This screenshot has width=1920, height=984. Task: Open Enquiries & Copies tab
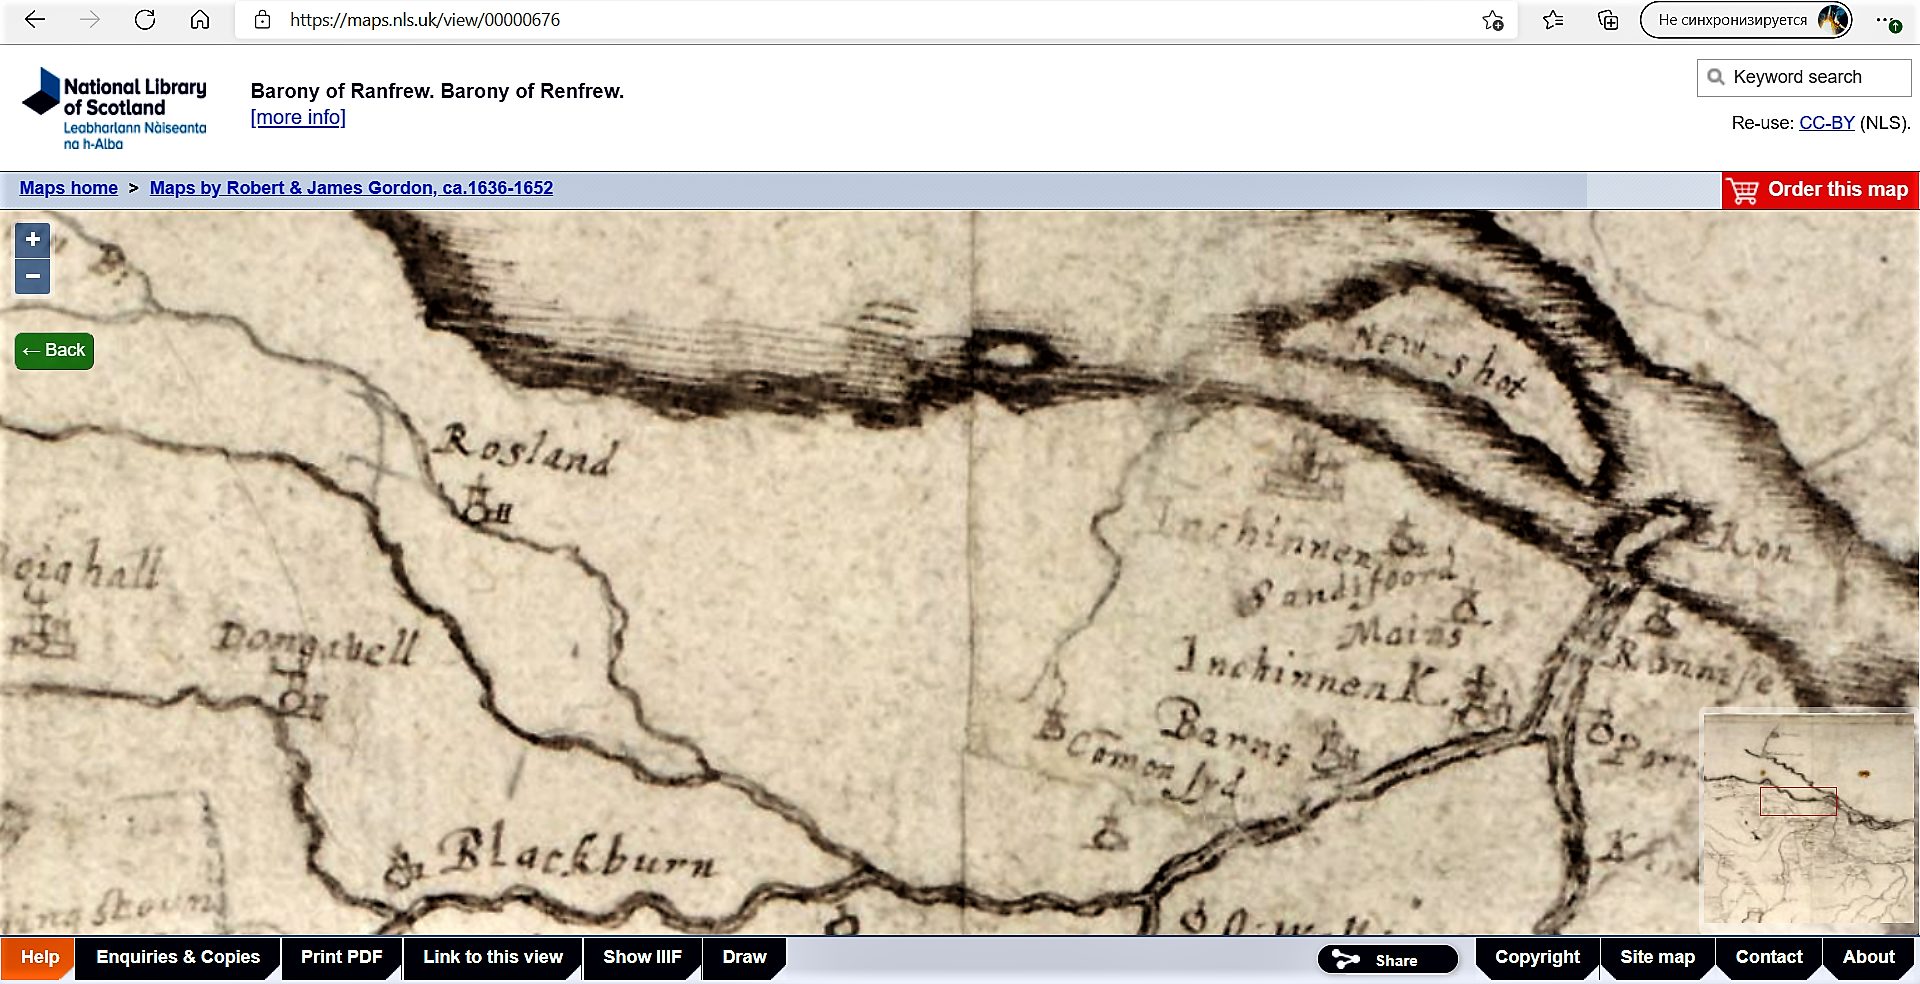coord(178,957)
